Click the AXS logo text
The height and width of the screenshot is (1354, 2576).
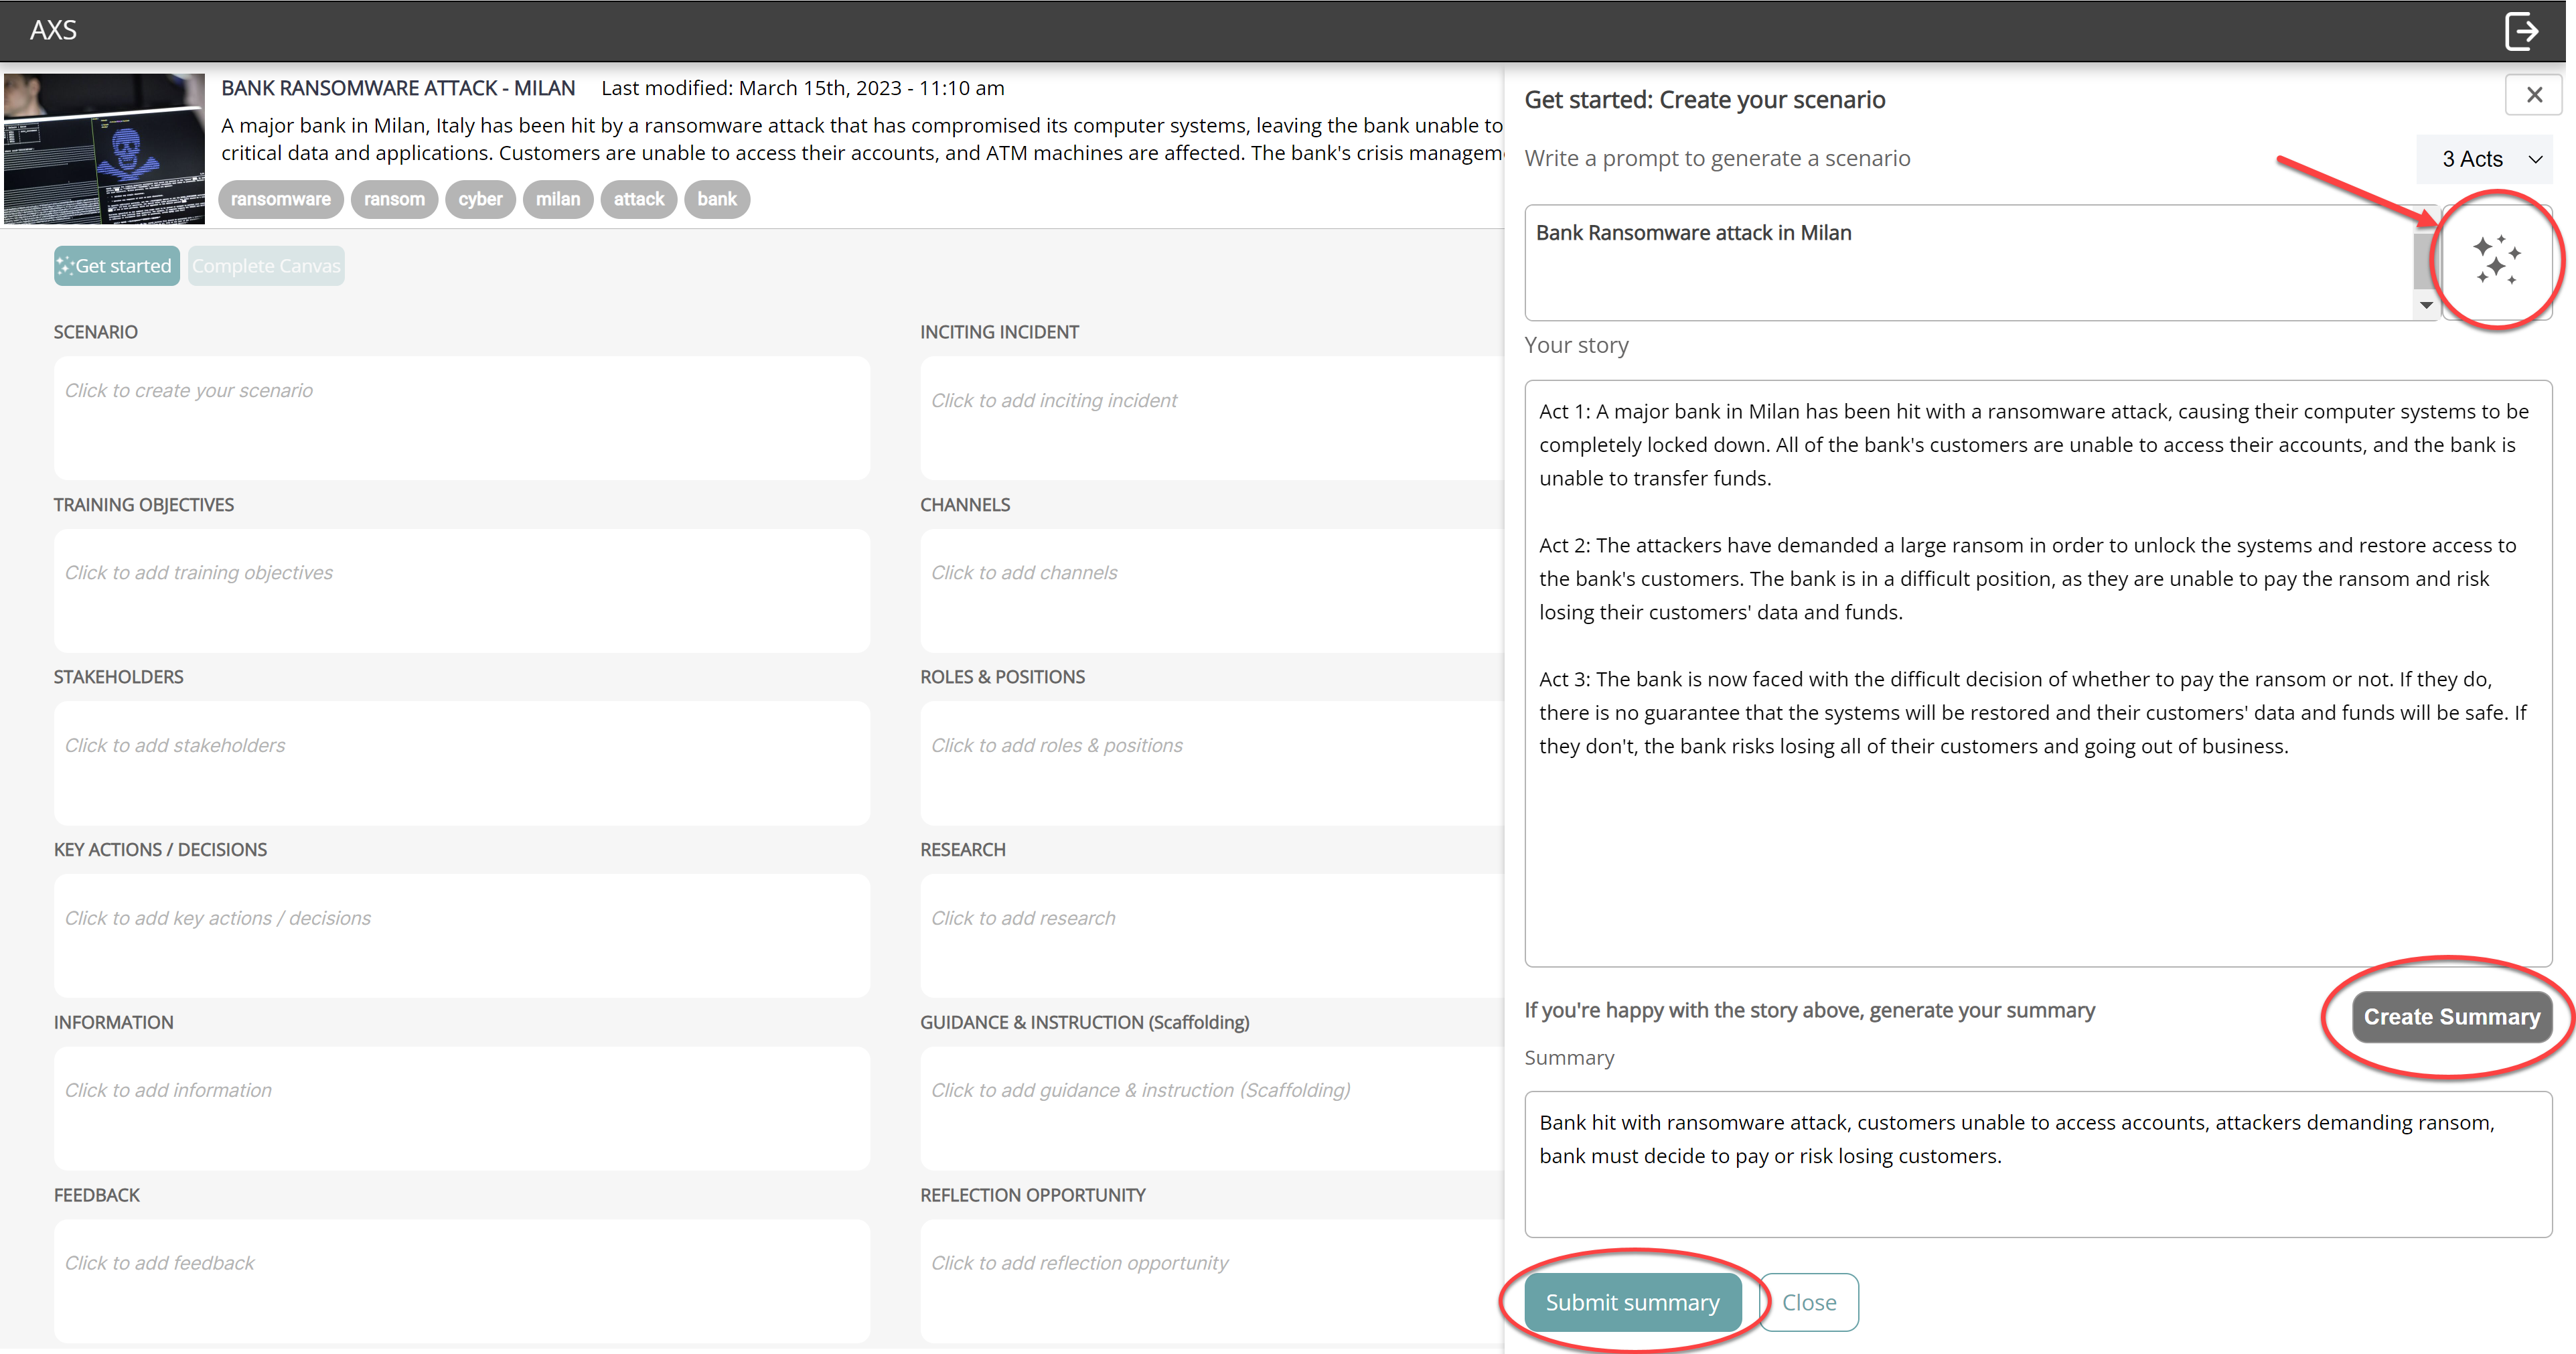pyautogui.click(x=53, y=30)
